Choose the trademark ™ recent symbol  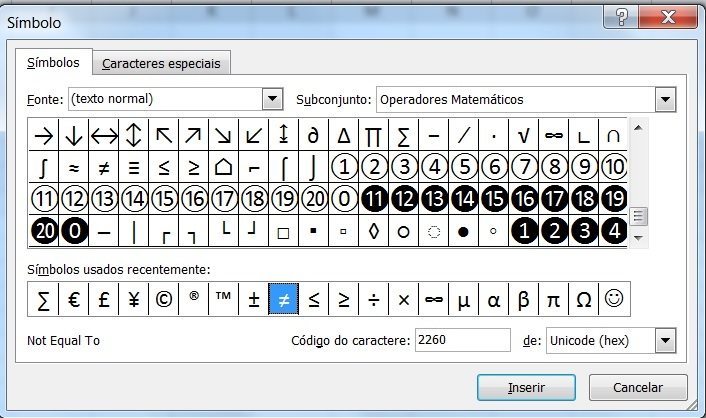click(x=224, y=299)
